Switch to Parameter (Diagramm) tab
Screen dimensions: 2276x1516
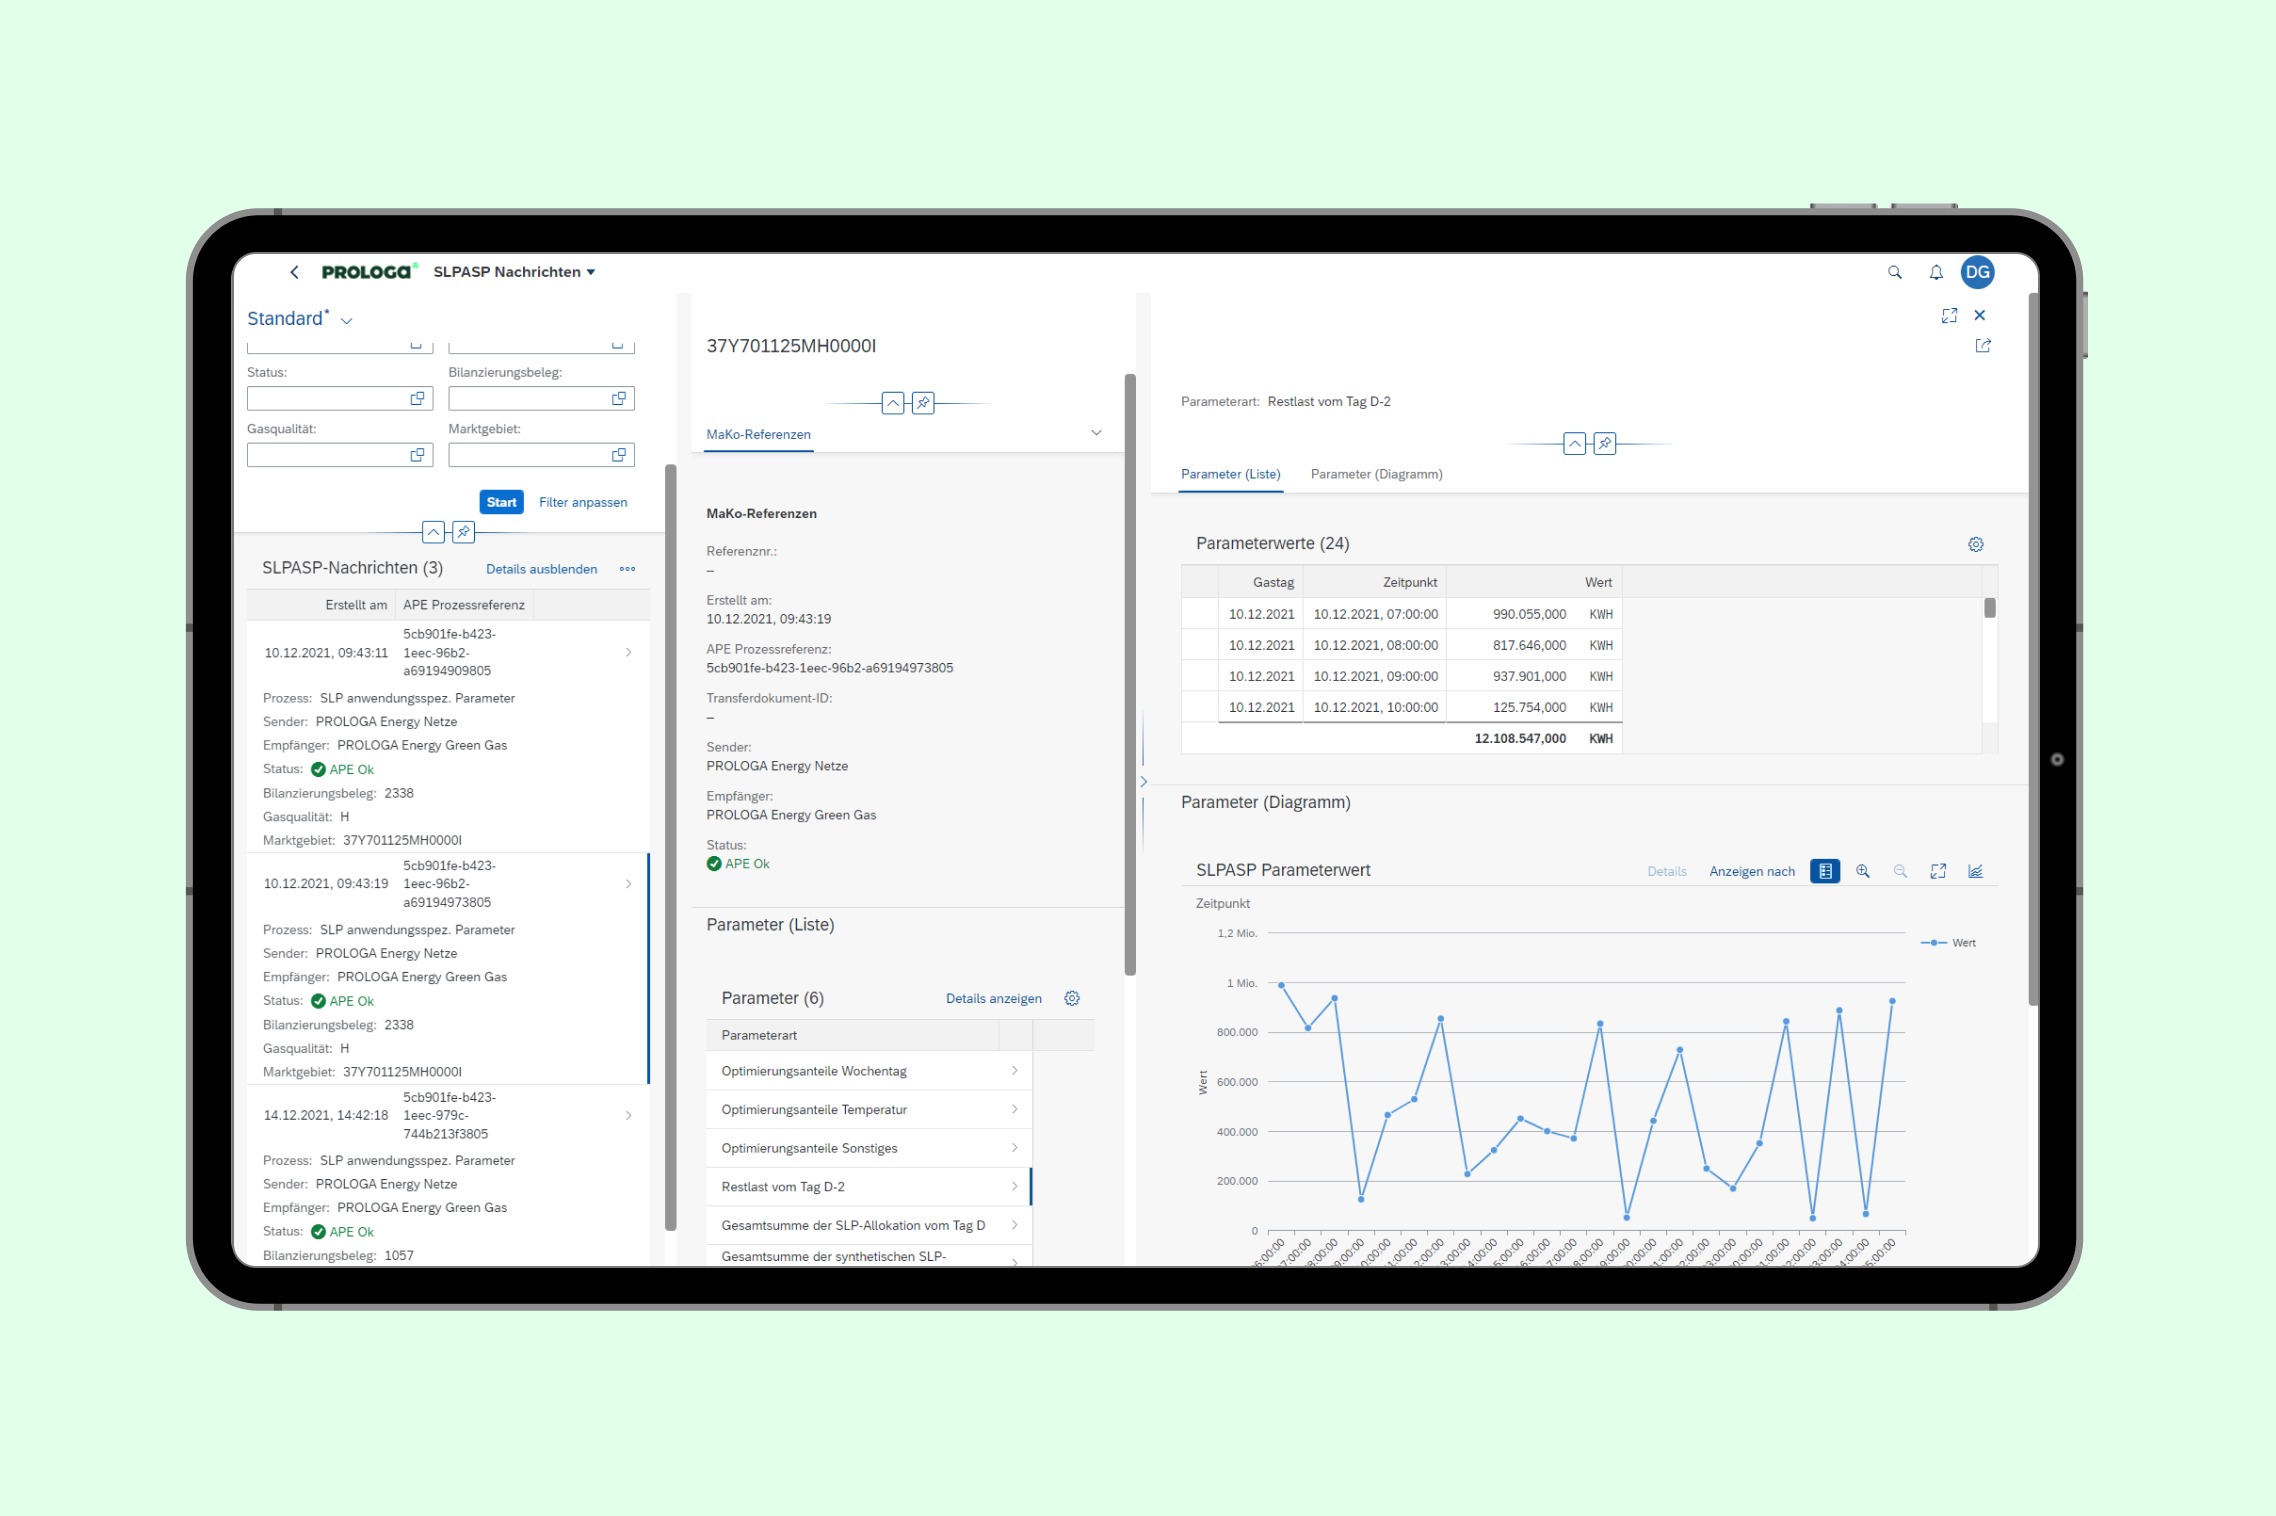click(x=1376, y=474)
